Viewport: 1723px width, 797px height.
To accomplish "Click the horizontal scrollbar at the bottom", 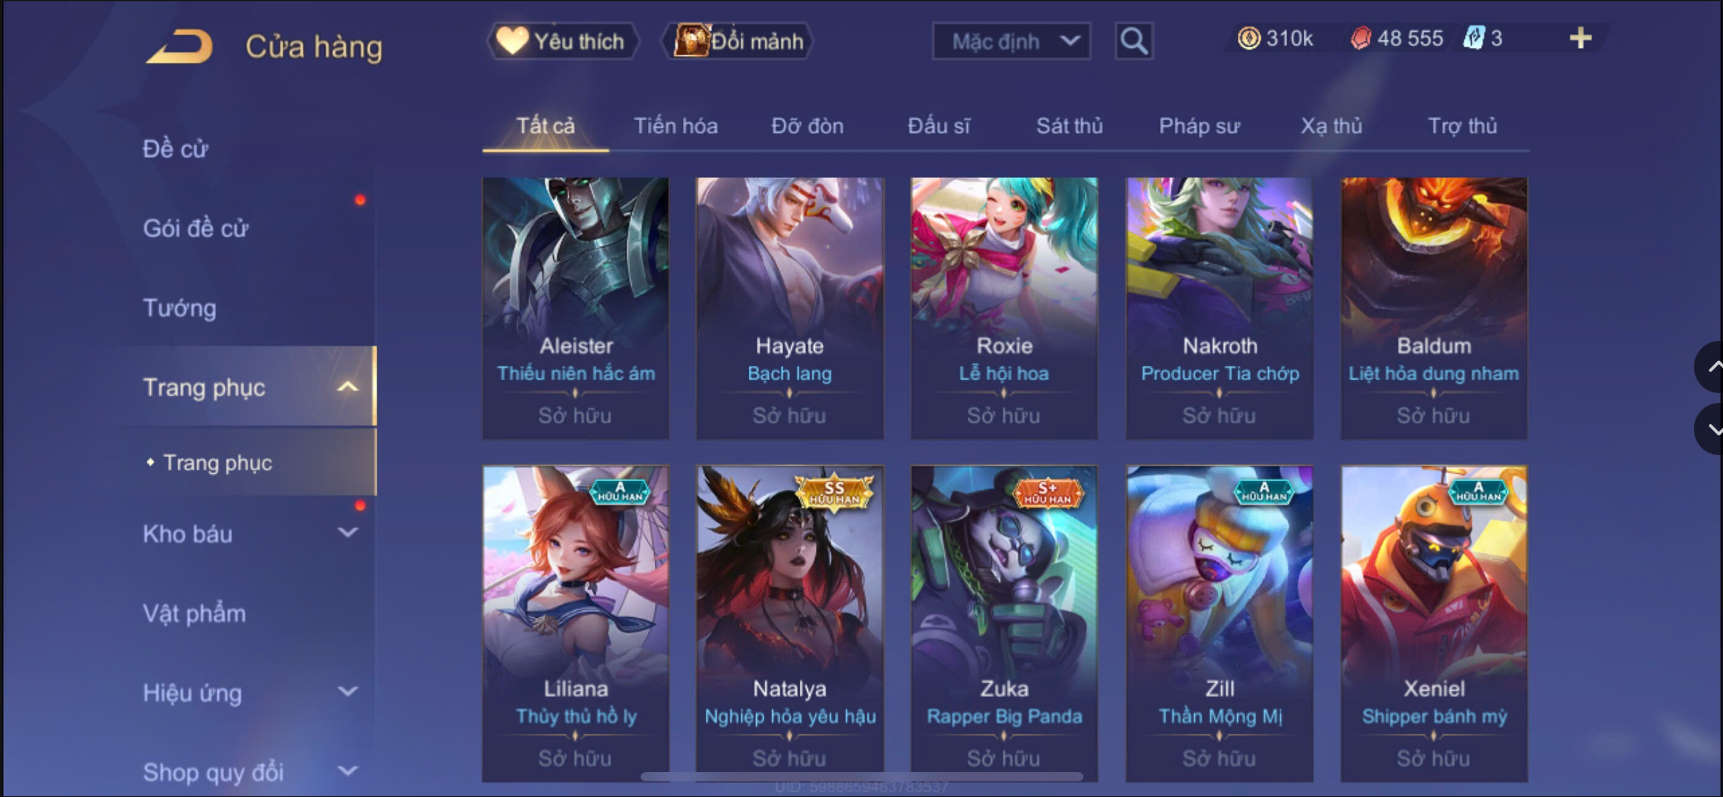I will (862, 776).
